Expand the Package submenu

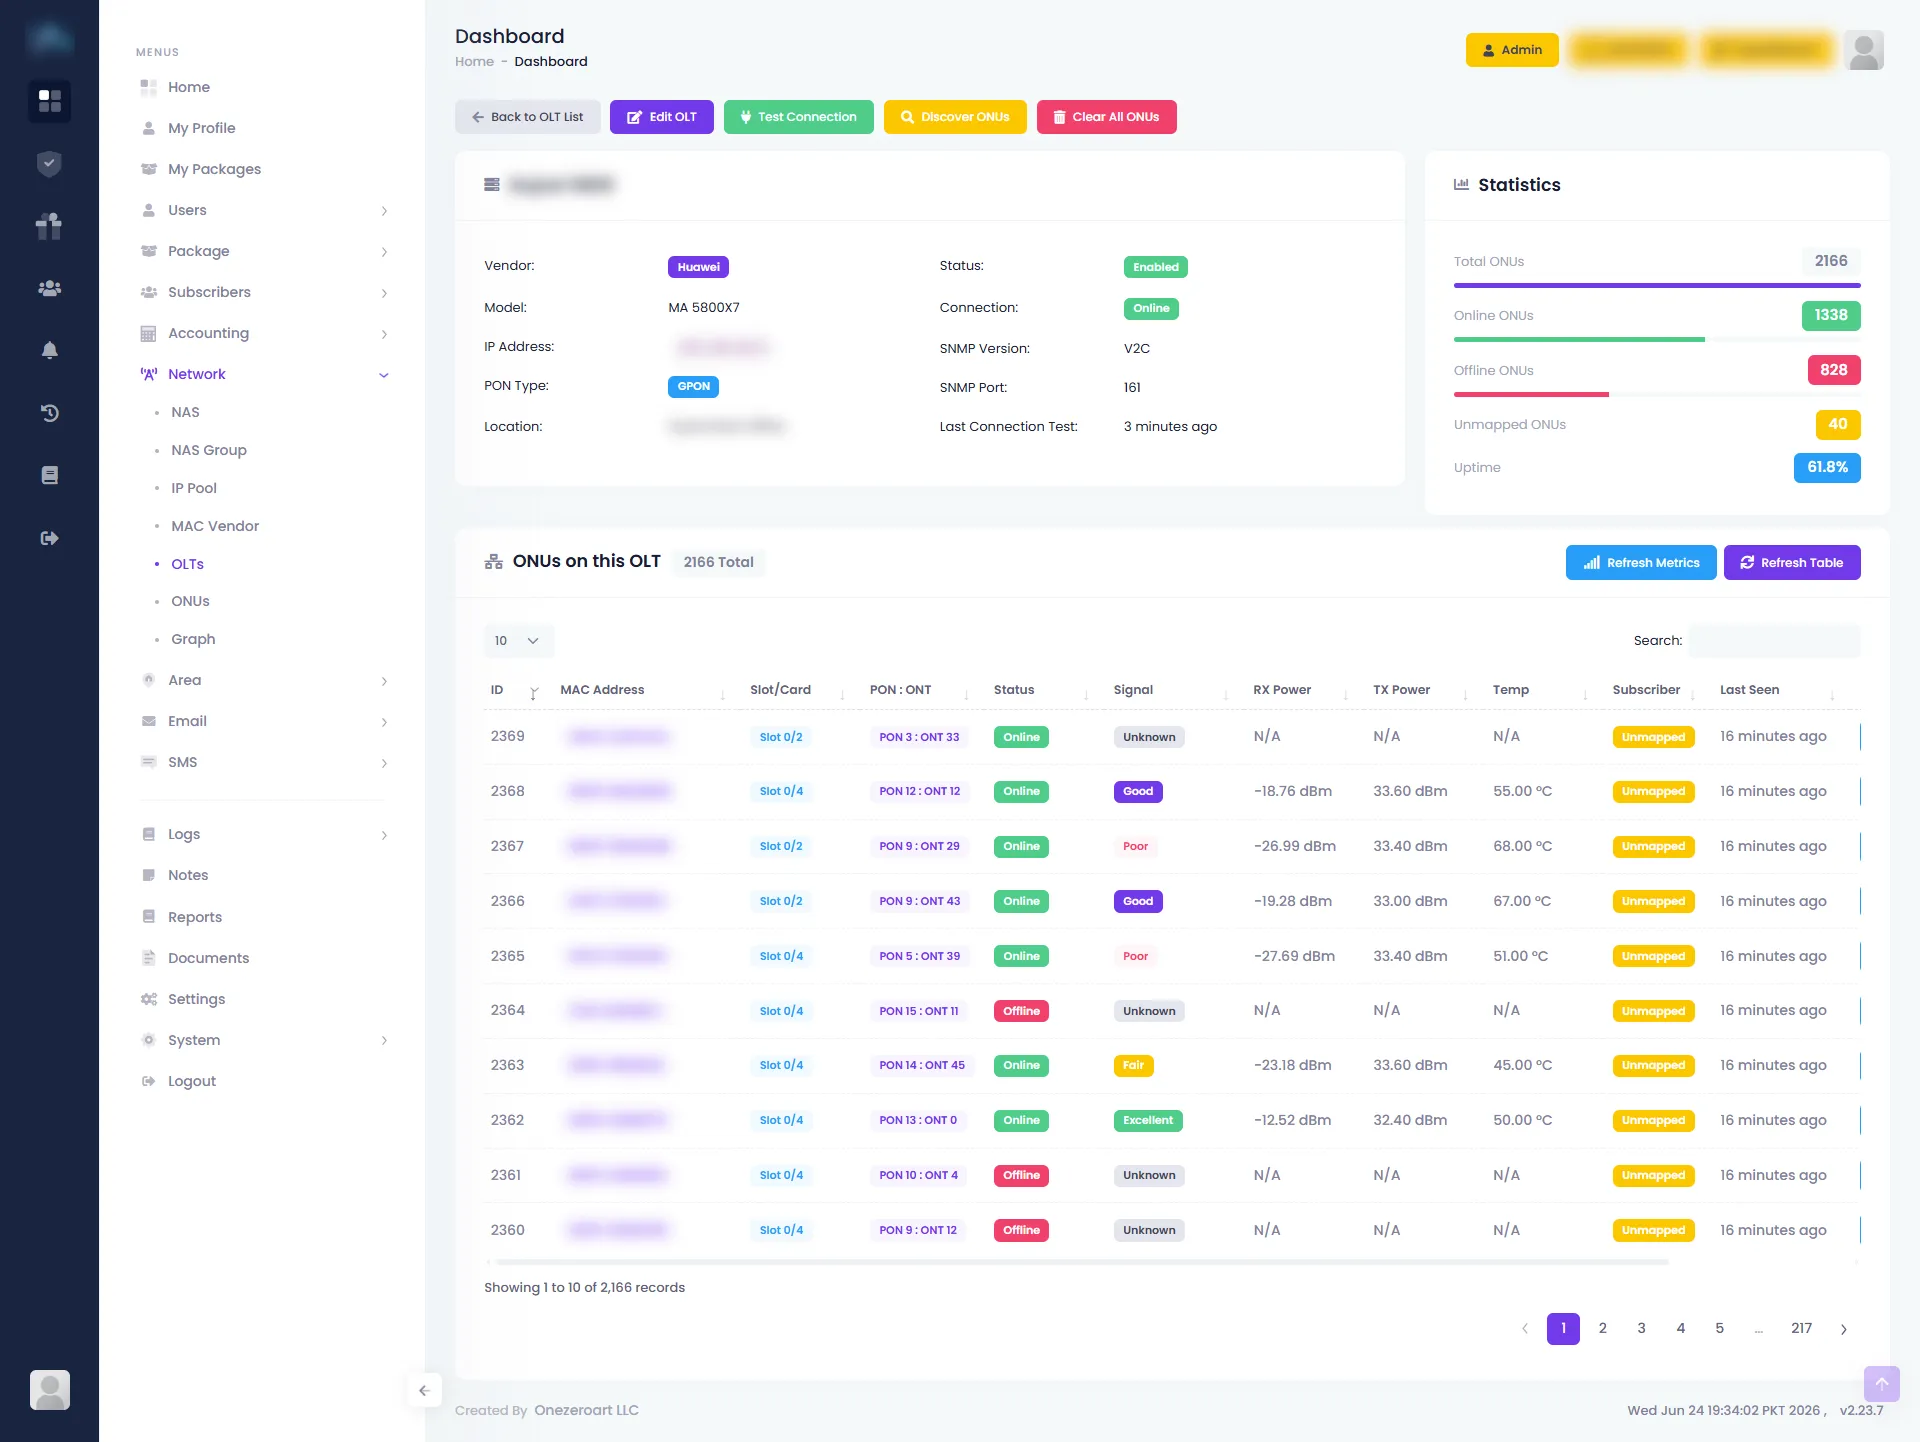(x=384, y=252)
